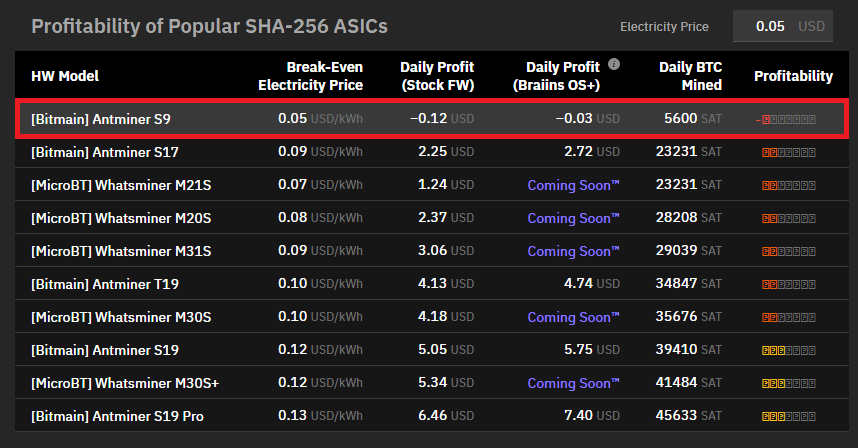Click the -0.12 USD stock profit value
Screen dimensions: 858x448
click(442, 119)
